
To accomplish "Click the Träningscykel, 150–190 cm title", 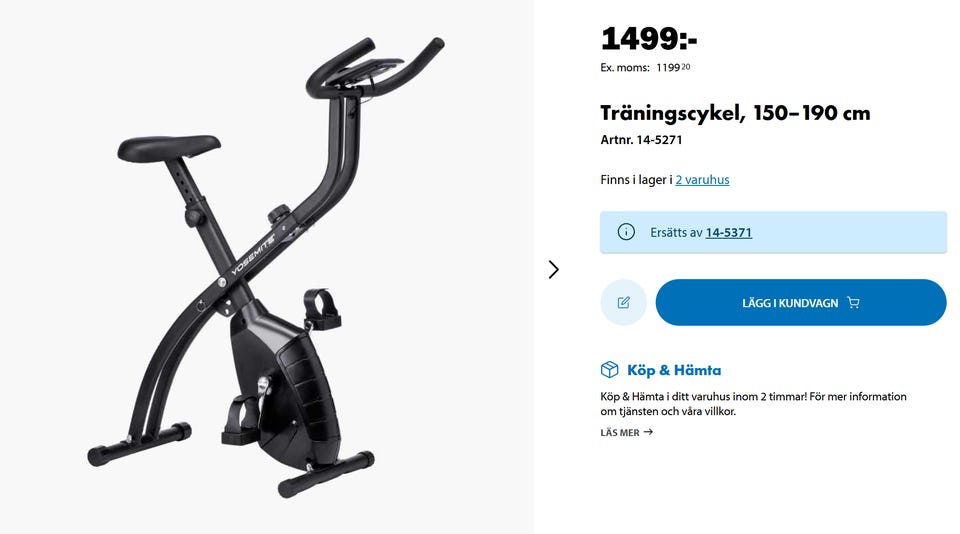I will pyautogui.click(x=735, y=113).
